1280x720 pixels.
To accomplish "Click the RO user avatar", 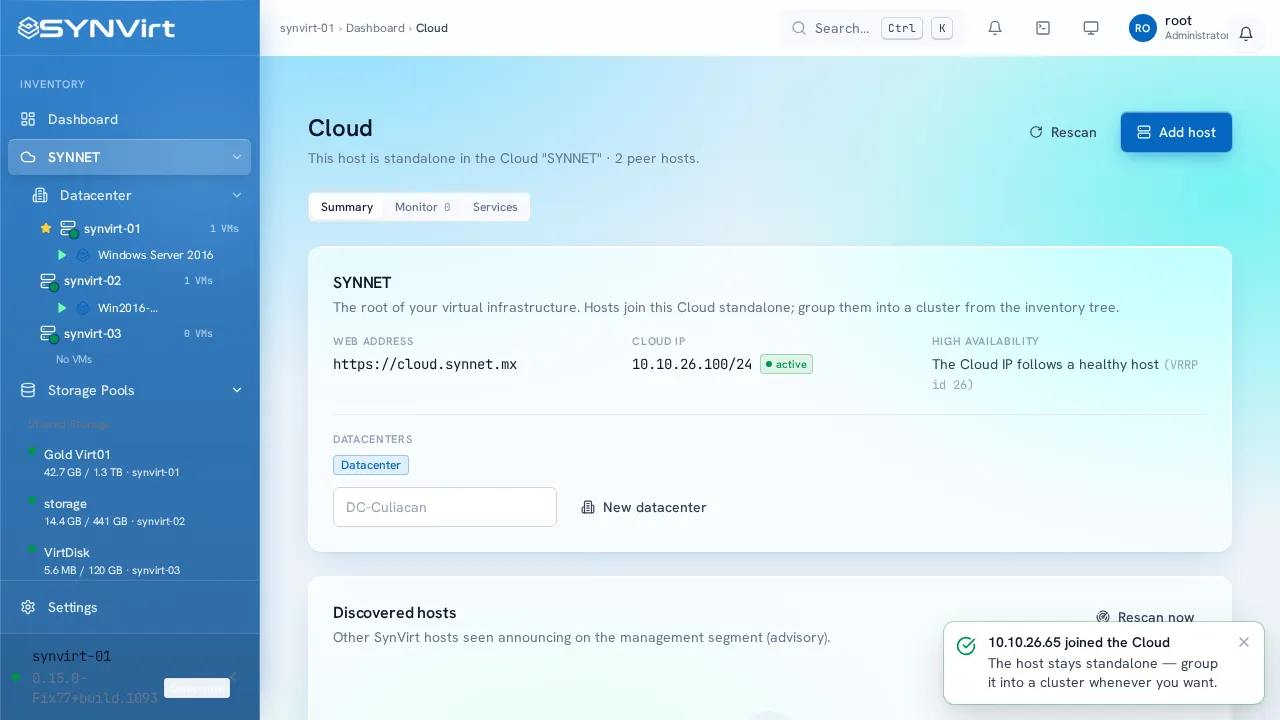I will [x=1143, y=28].
